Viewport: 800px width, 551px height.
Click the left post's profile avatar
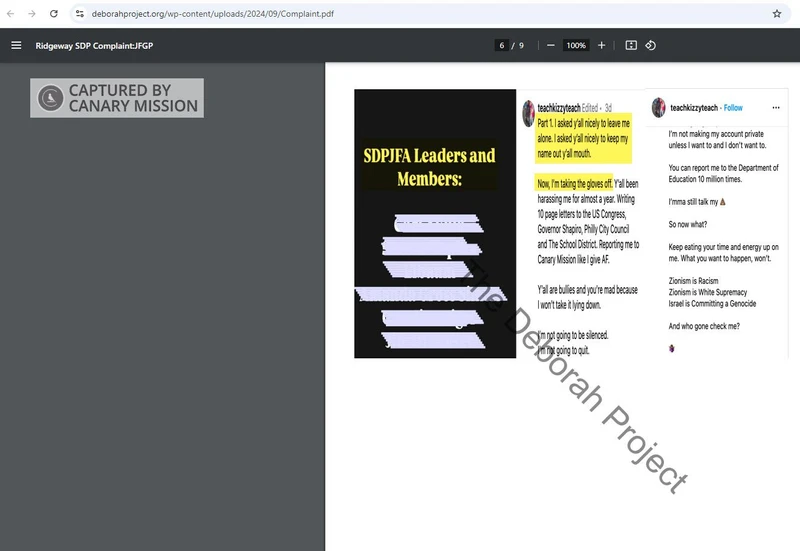(528, 114)
